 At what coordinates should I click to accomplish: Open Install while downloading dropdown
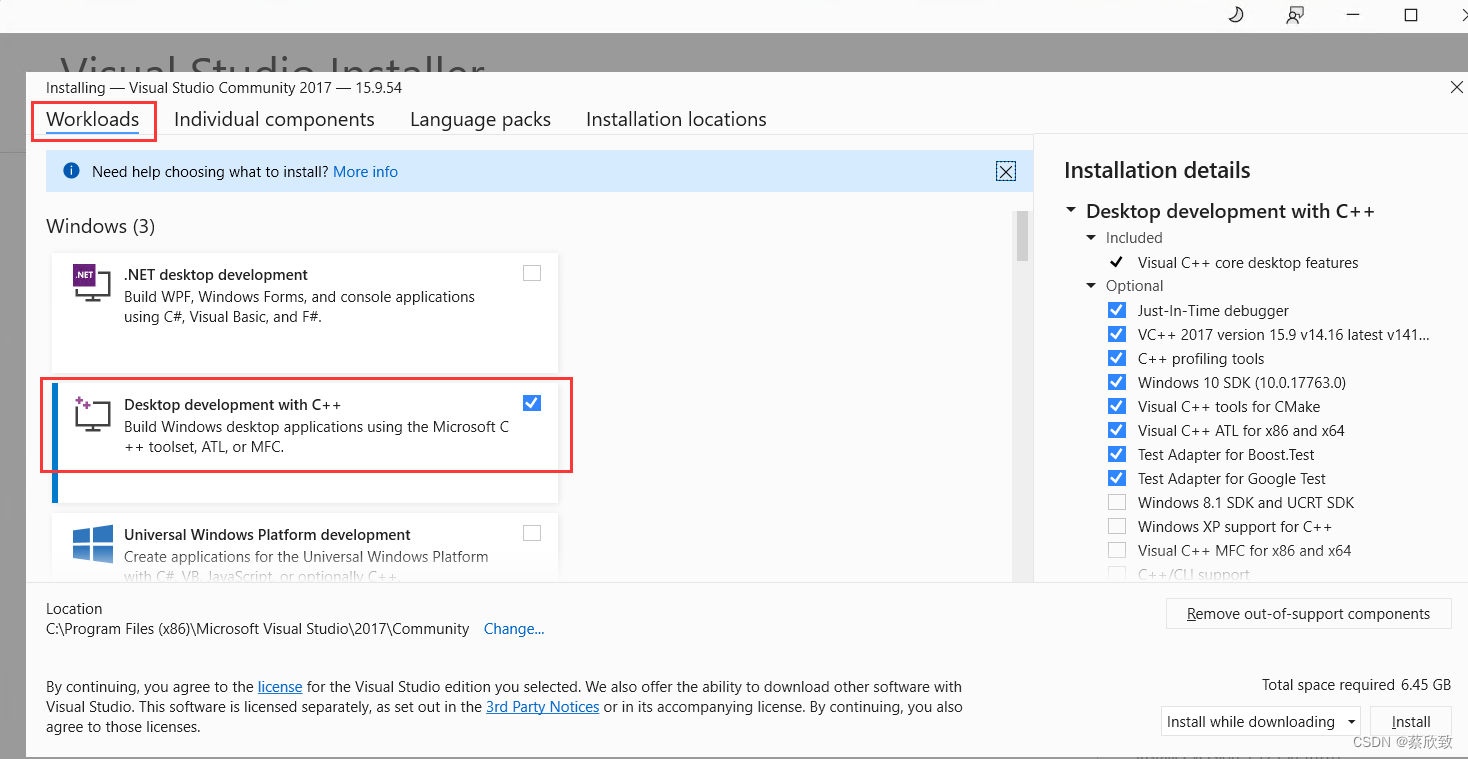[x=1261, y=721]
